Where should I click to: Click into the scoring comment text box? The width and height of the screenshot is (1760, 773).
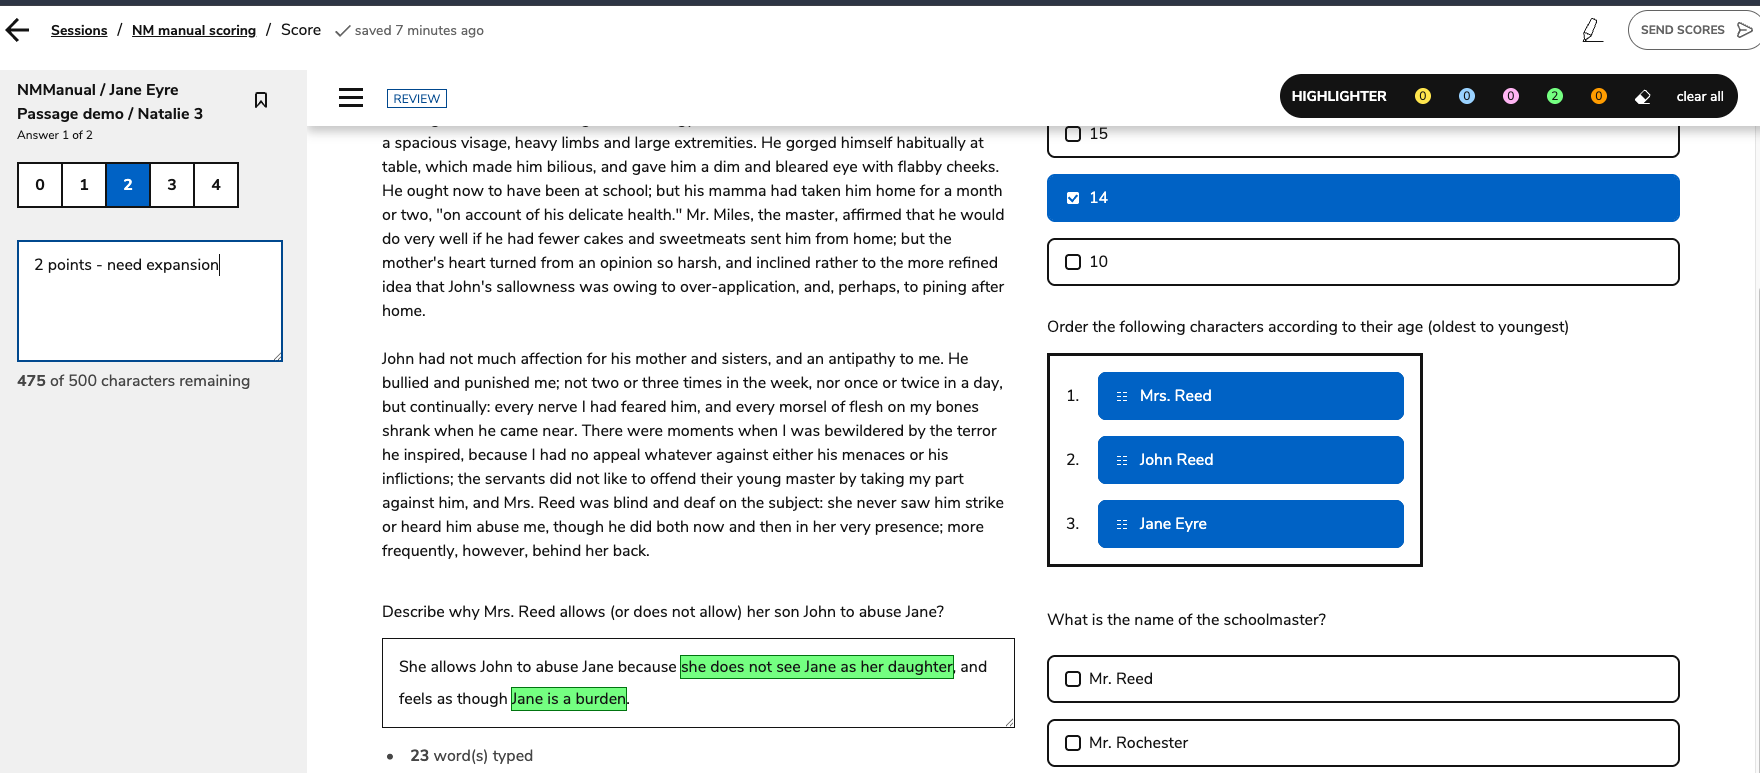click(150, 301)
